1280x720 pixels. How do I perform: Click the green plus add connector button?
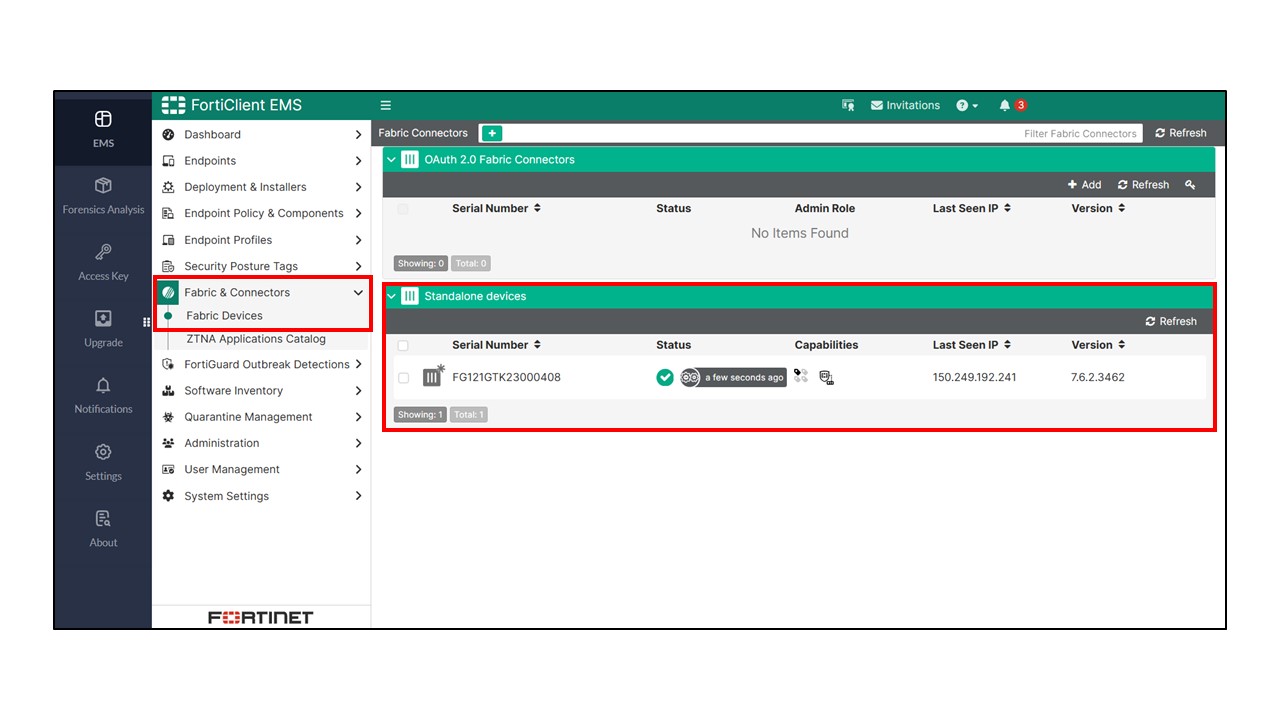491,133
